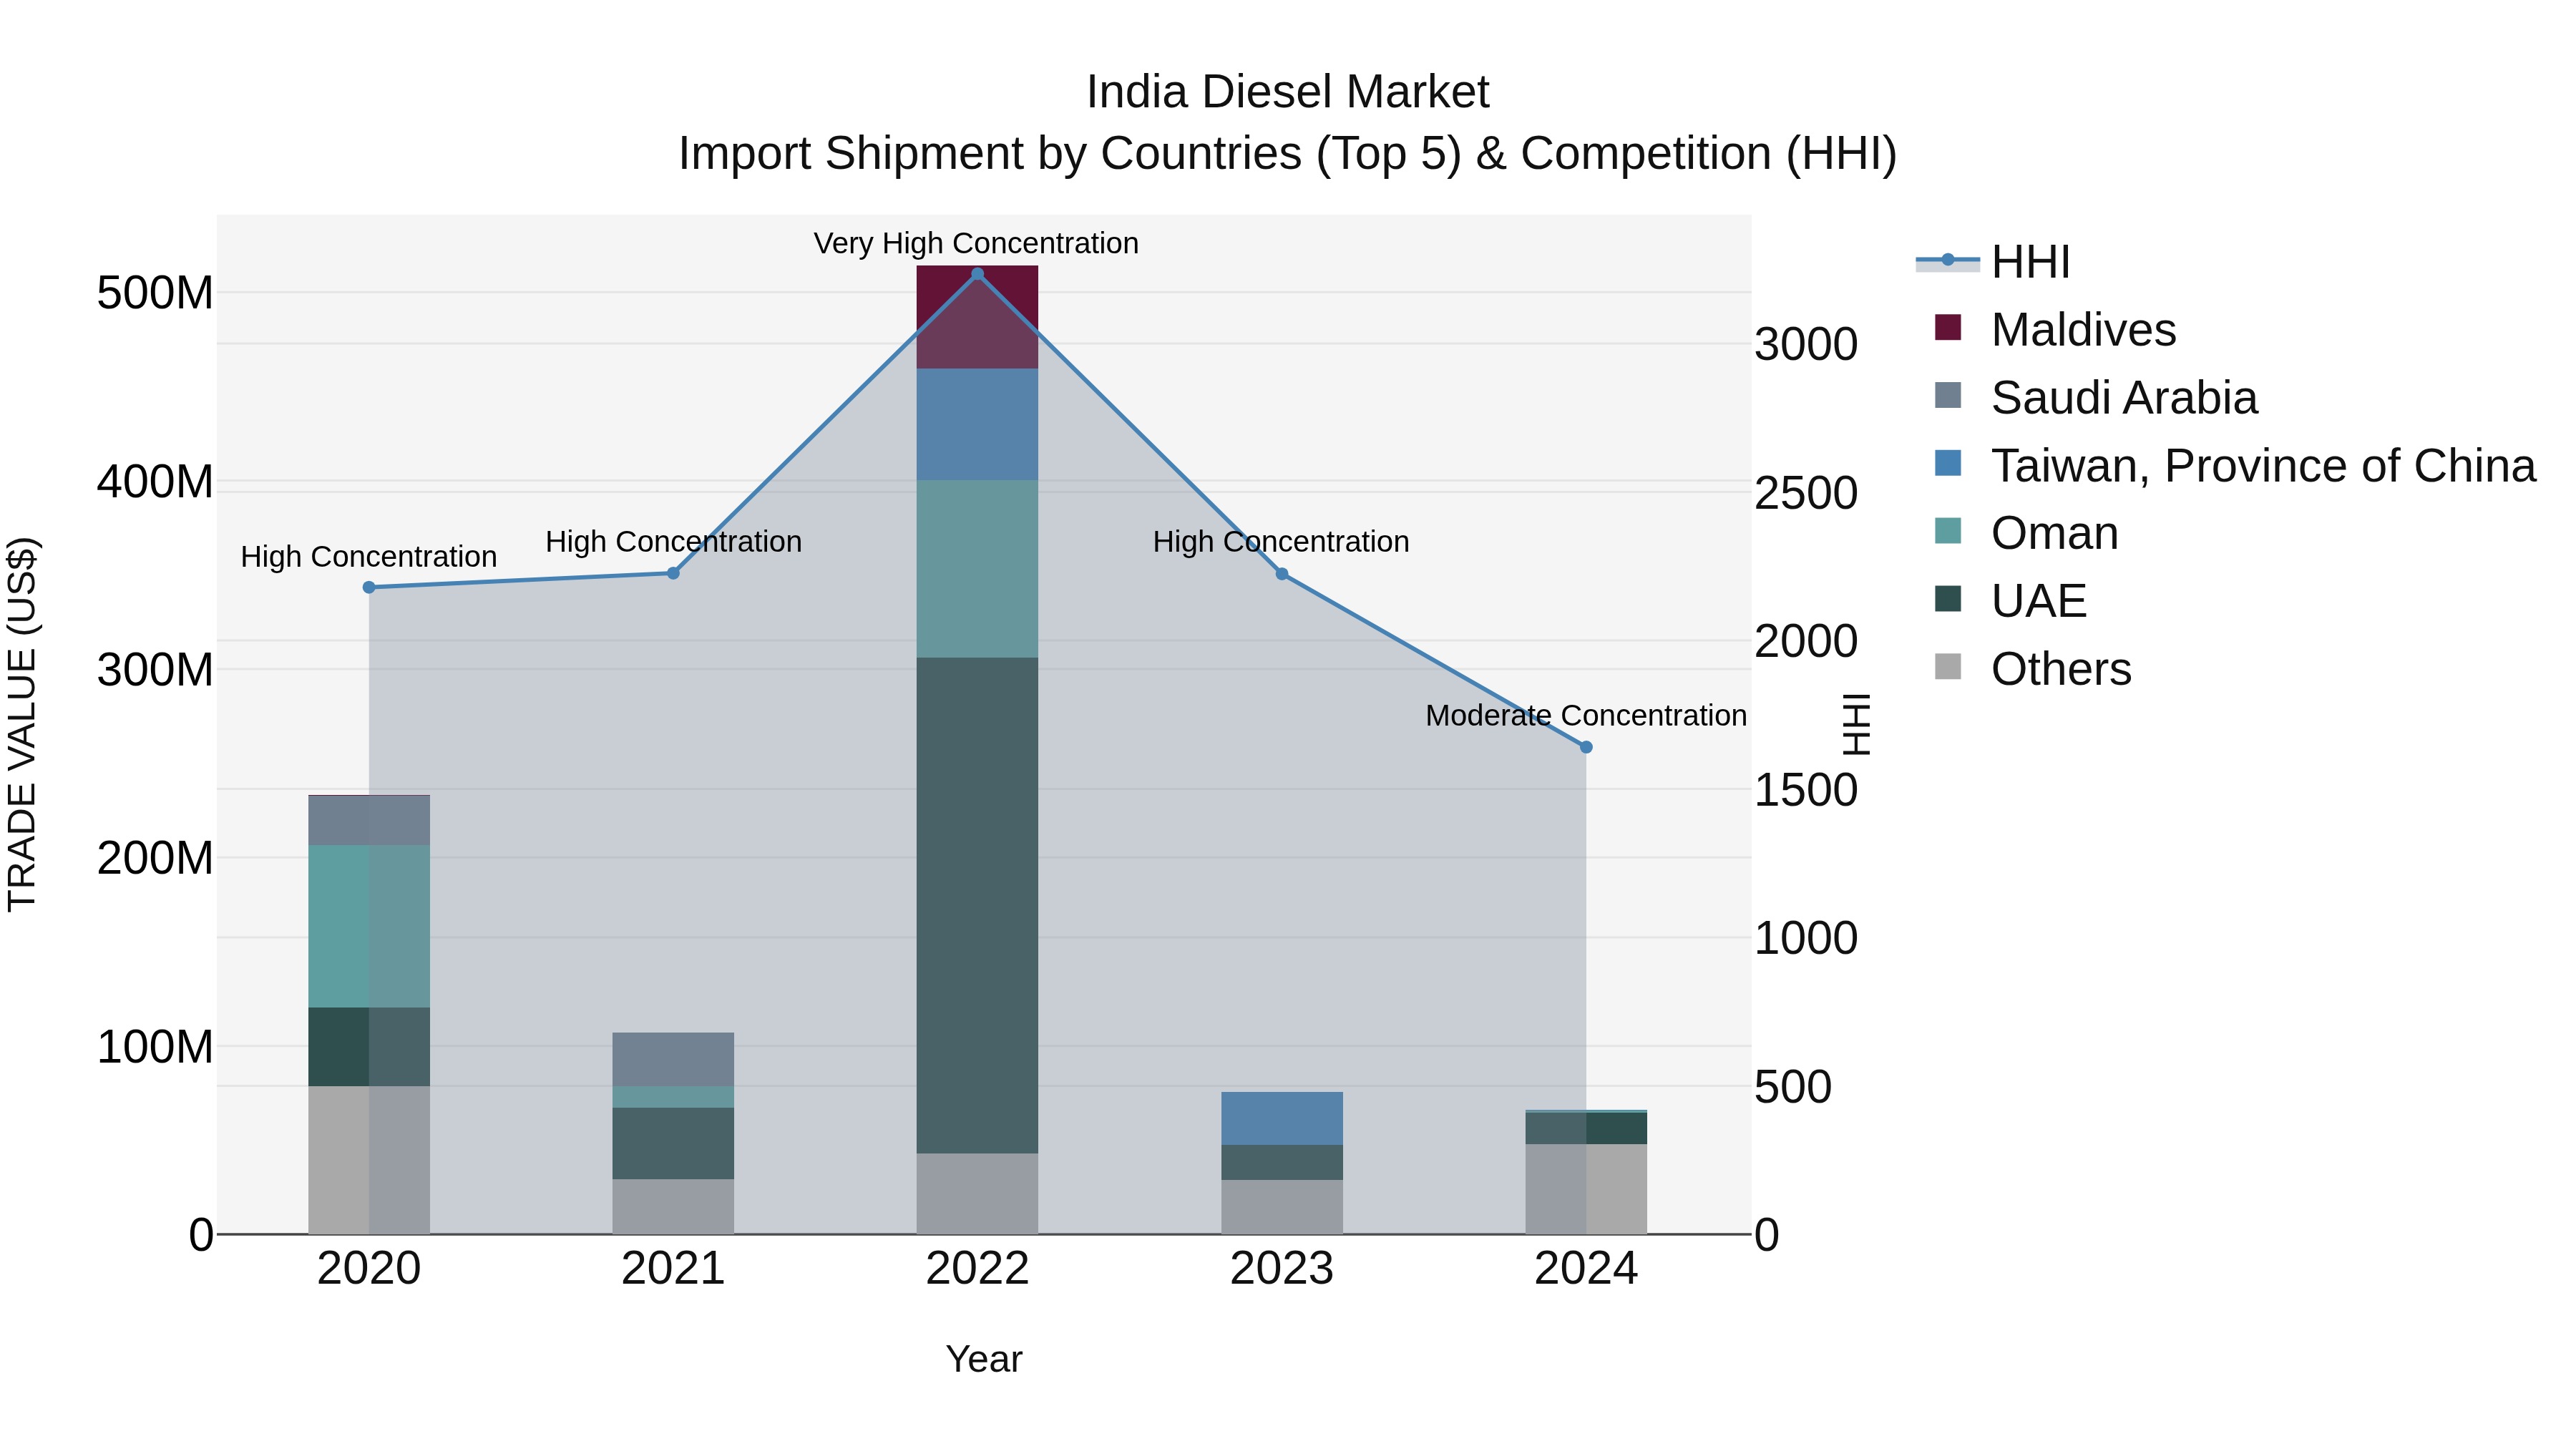Click the 1500 tick on the HHI axis
Screen dimensions: 2576x1449
tap(1806, 790)
